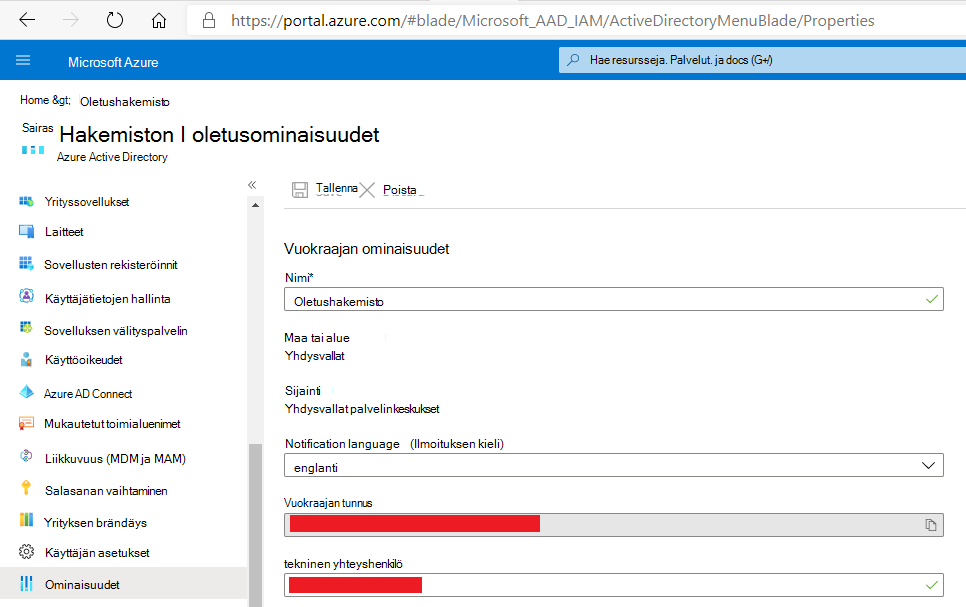Click the Tallenna save disk icon
Screen dimensions: 966x607
click(300, 190)
